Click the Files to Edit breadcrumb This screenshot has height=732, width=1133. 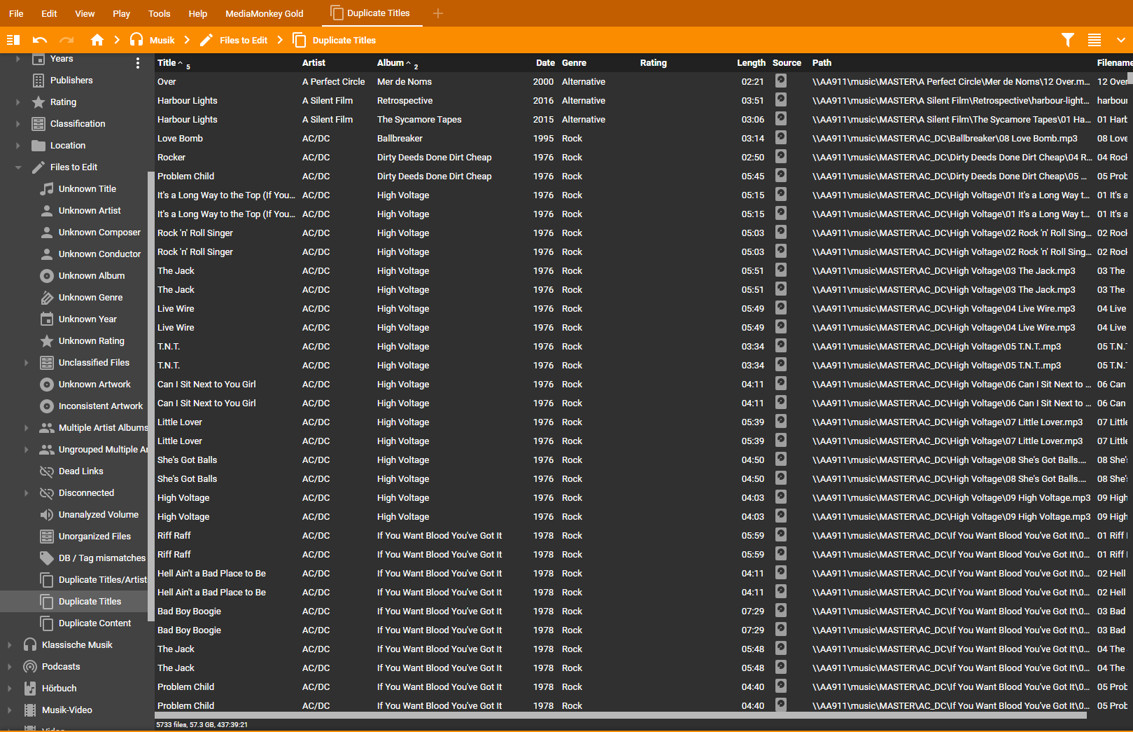(243, 40)
